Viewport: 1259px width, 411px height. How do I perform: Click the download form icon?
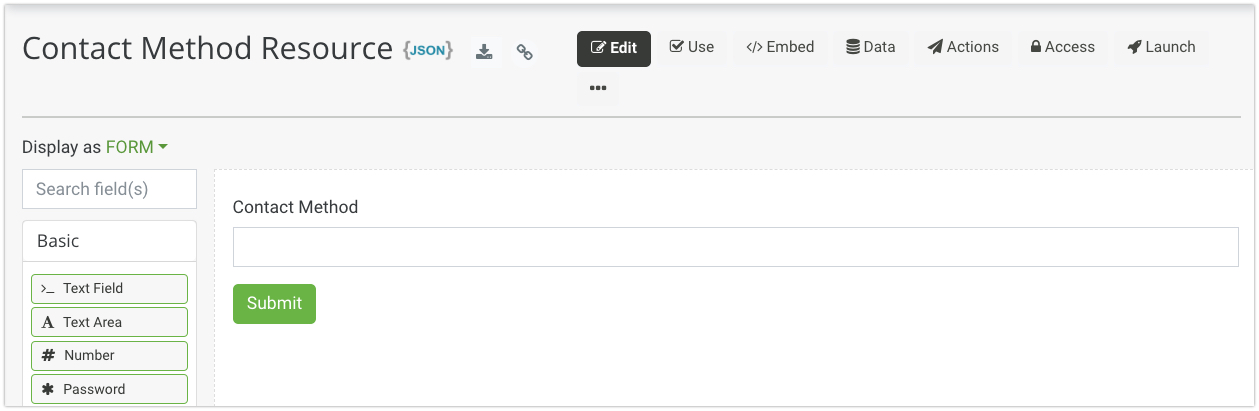tap(484, 52)
